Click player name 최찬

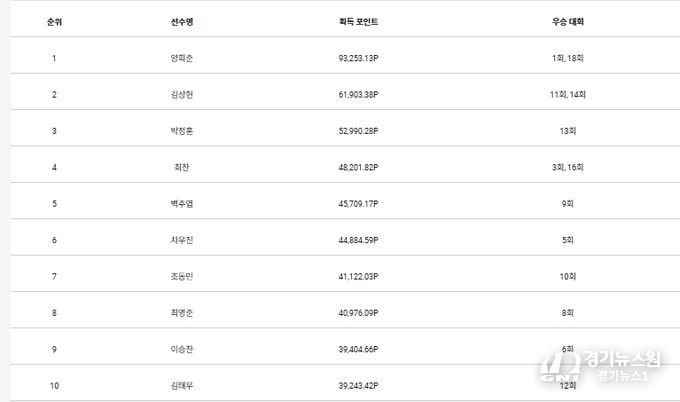[x=181, y=167]
